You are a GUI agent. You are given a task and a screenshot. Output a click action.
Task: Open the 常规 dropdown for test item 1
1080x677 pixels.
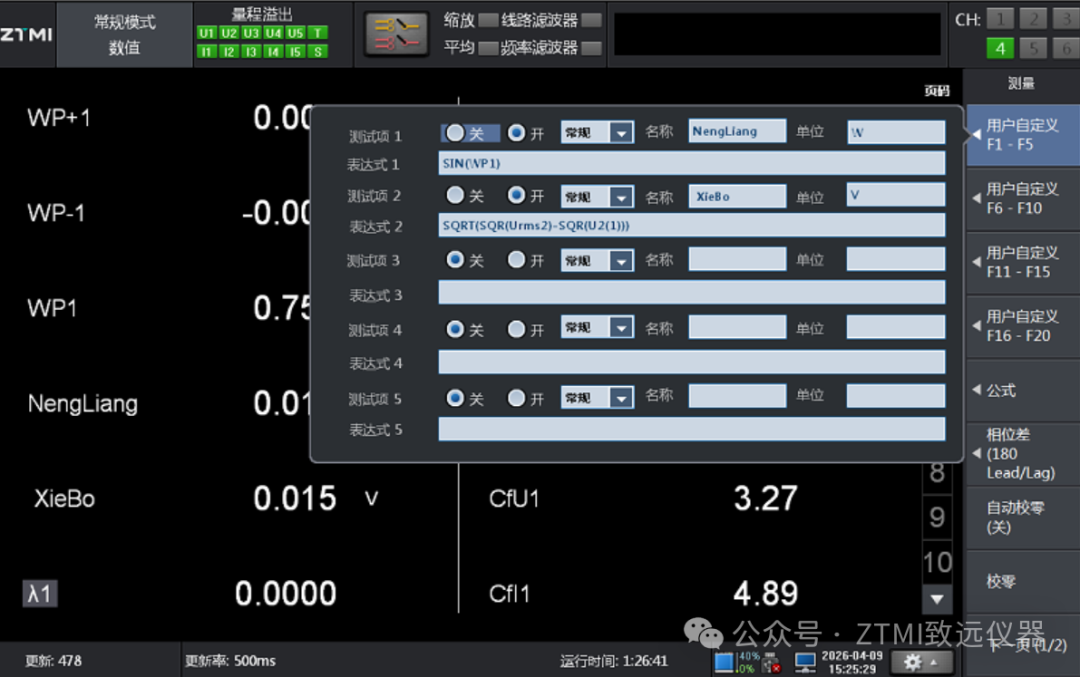click(x=621, y=133)
